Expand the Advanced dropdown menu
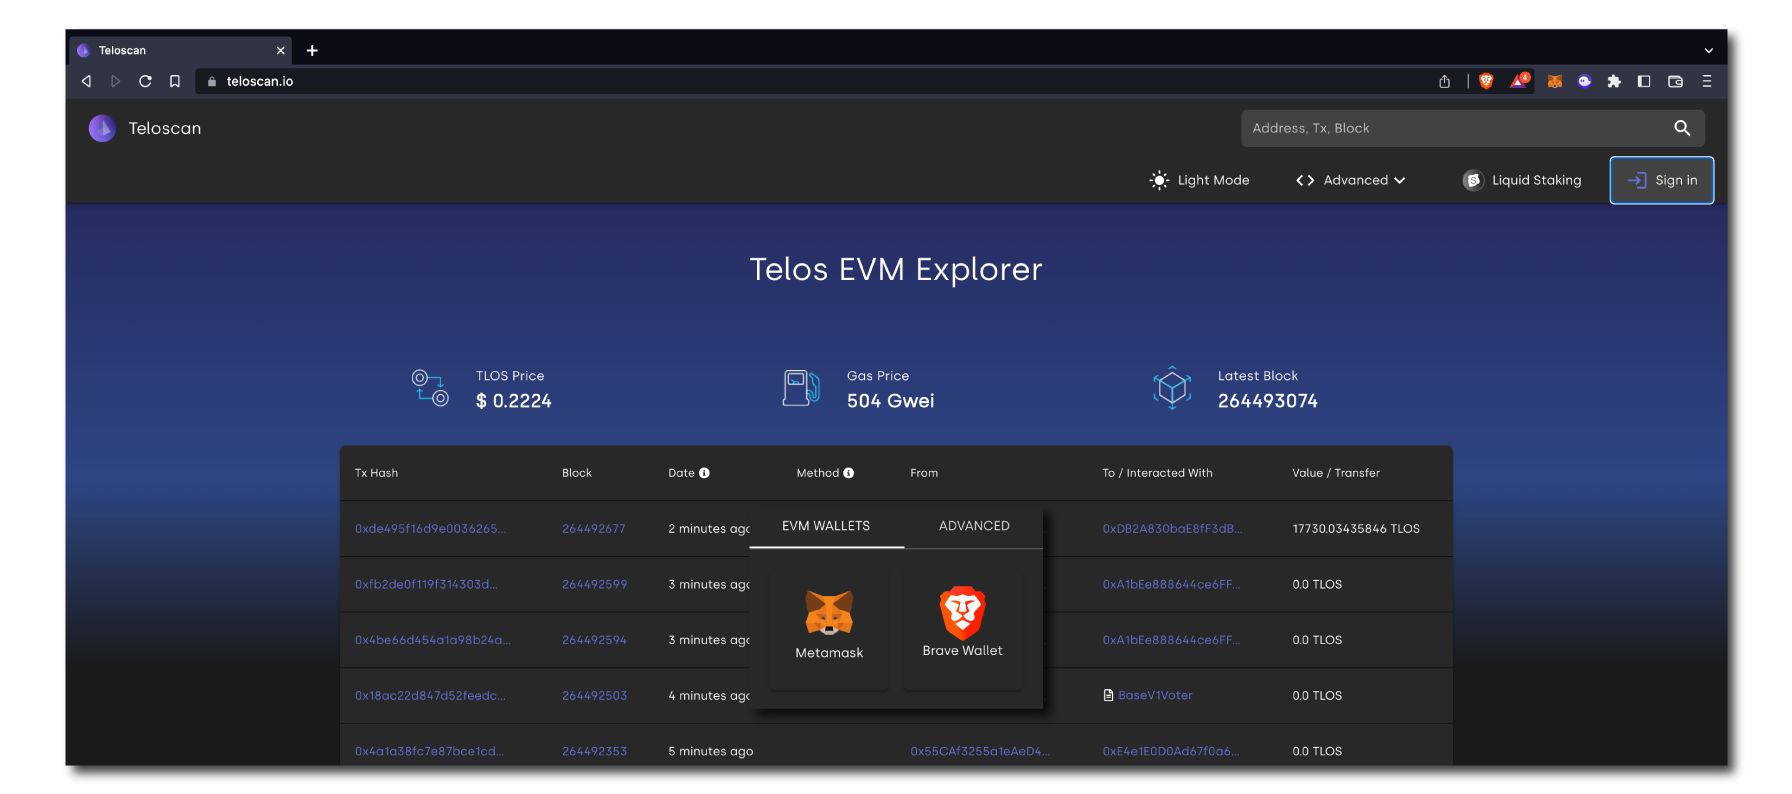The width and height of the screenshot is (1792, 794). (1350, 180)
